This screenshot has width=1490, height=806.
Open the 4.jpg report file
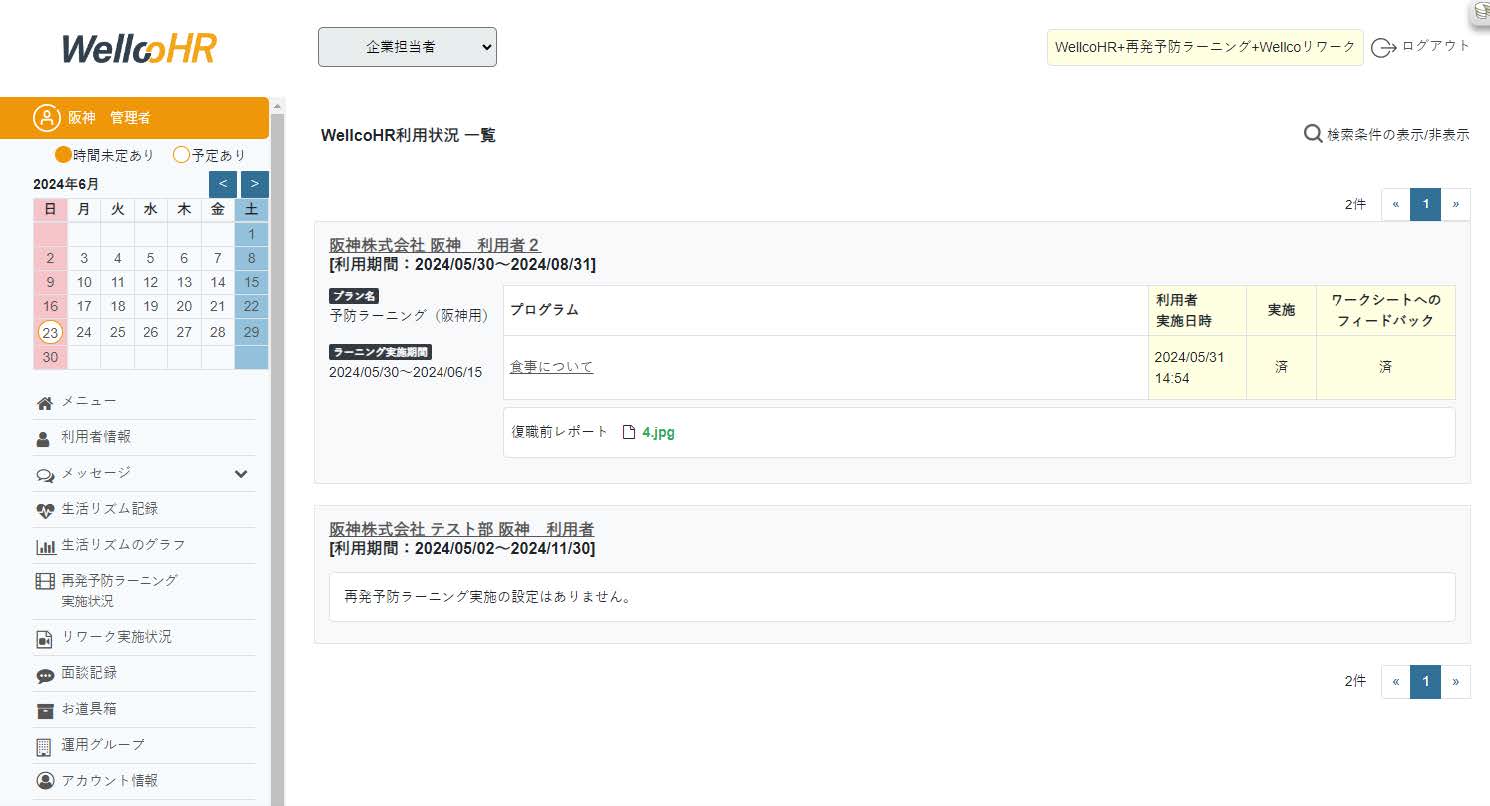658,433
